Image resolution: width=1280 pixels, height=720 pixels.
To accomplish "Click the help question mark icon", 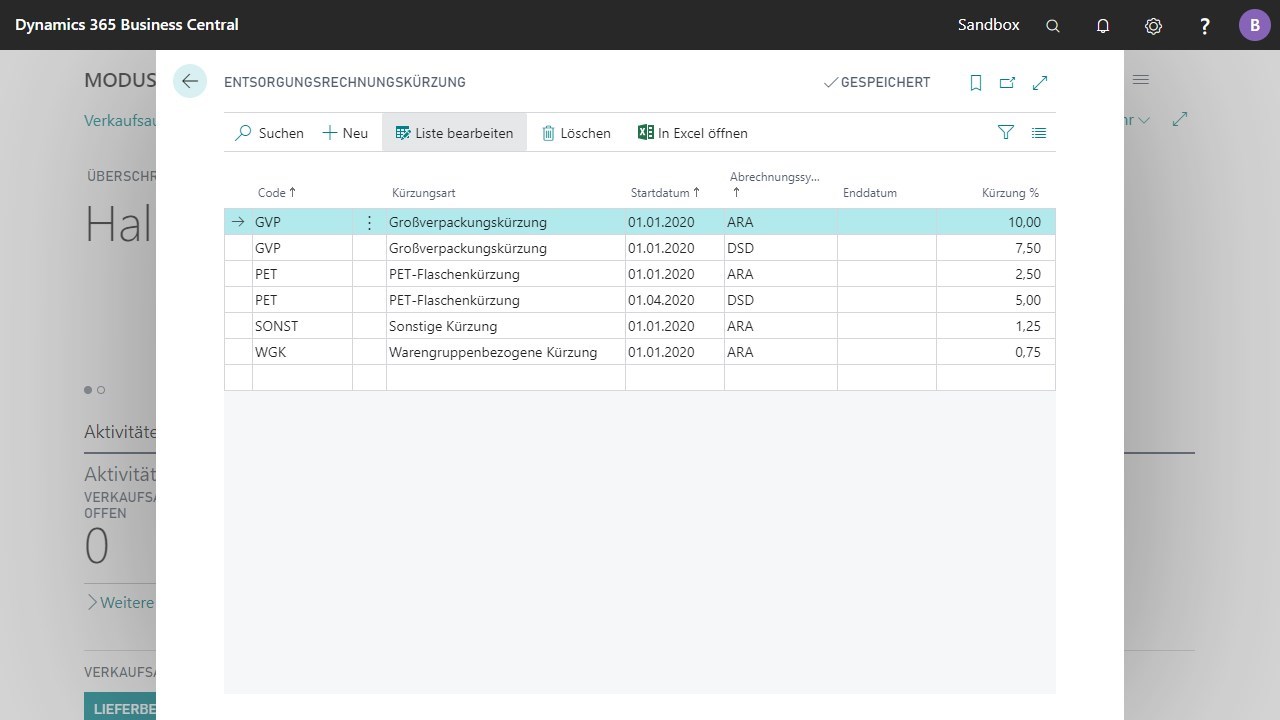I will 1204,26.
